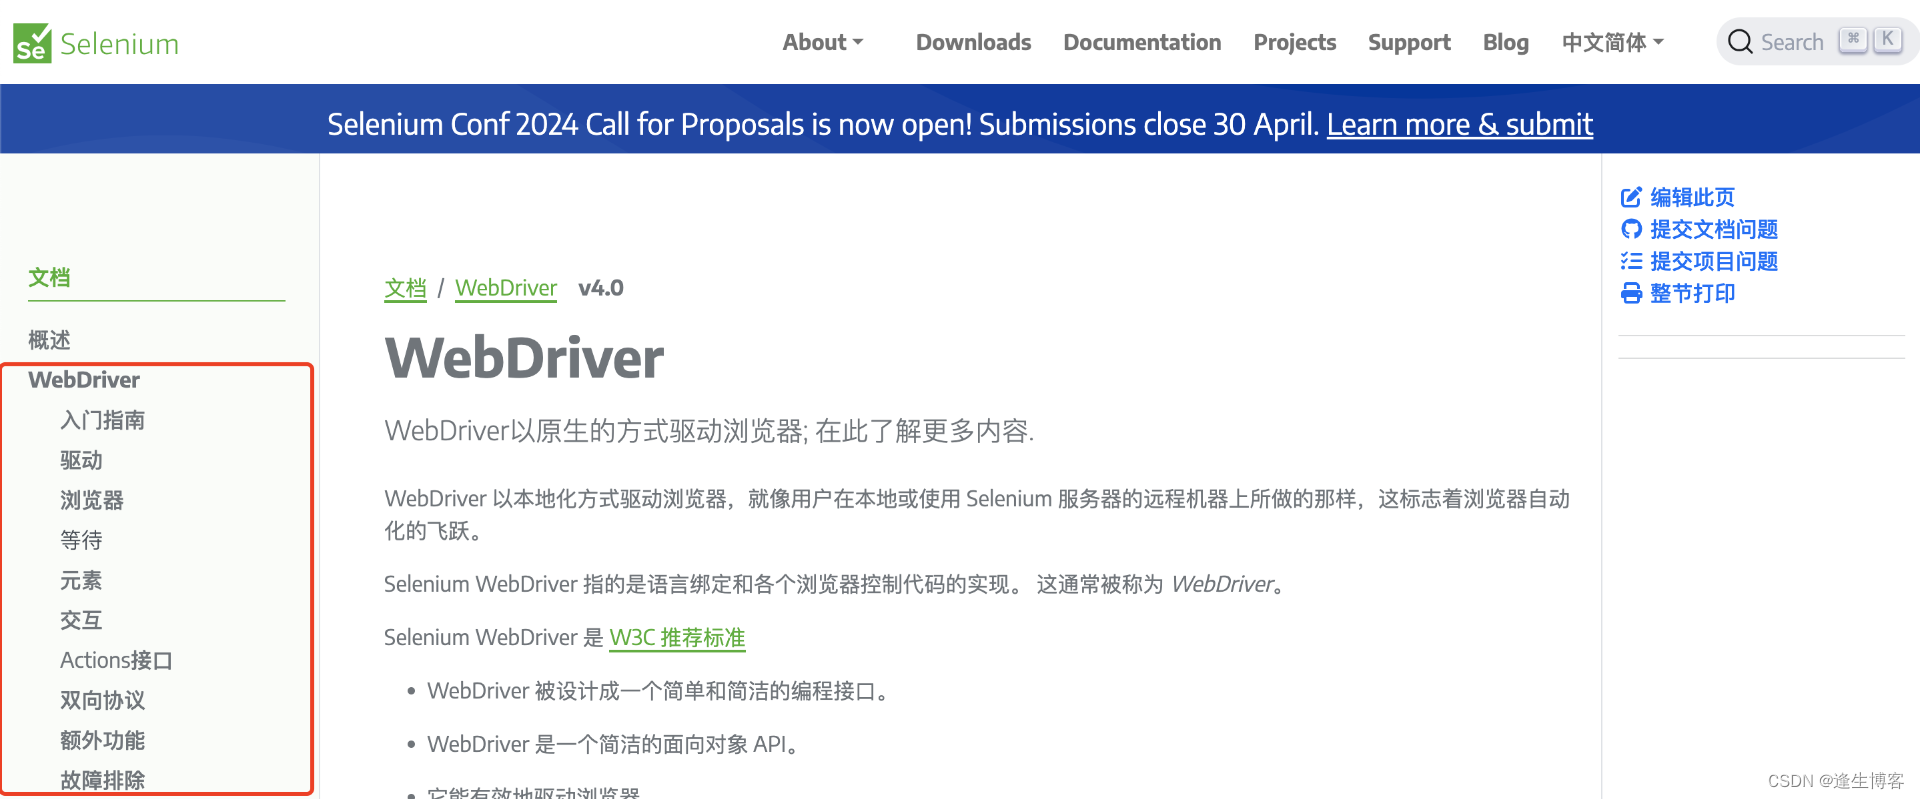Image resolution: width=1920 pixels, height=799 pixels.
Task: Click the edit-page pencil icon
Action: point(1631,197)
